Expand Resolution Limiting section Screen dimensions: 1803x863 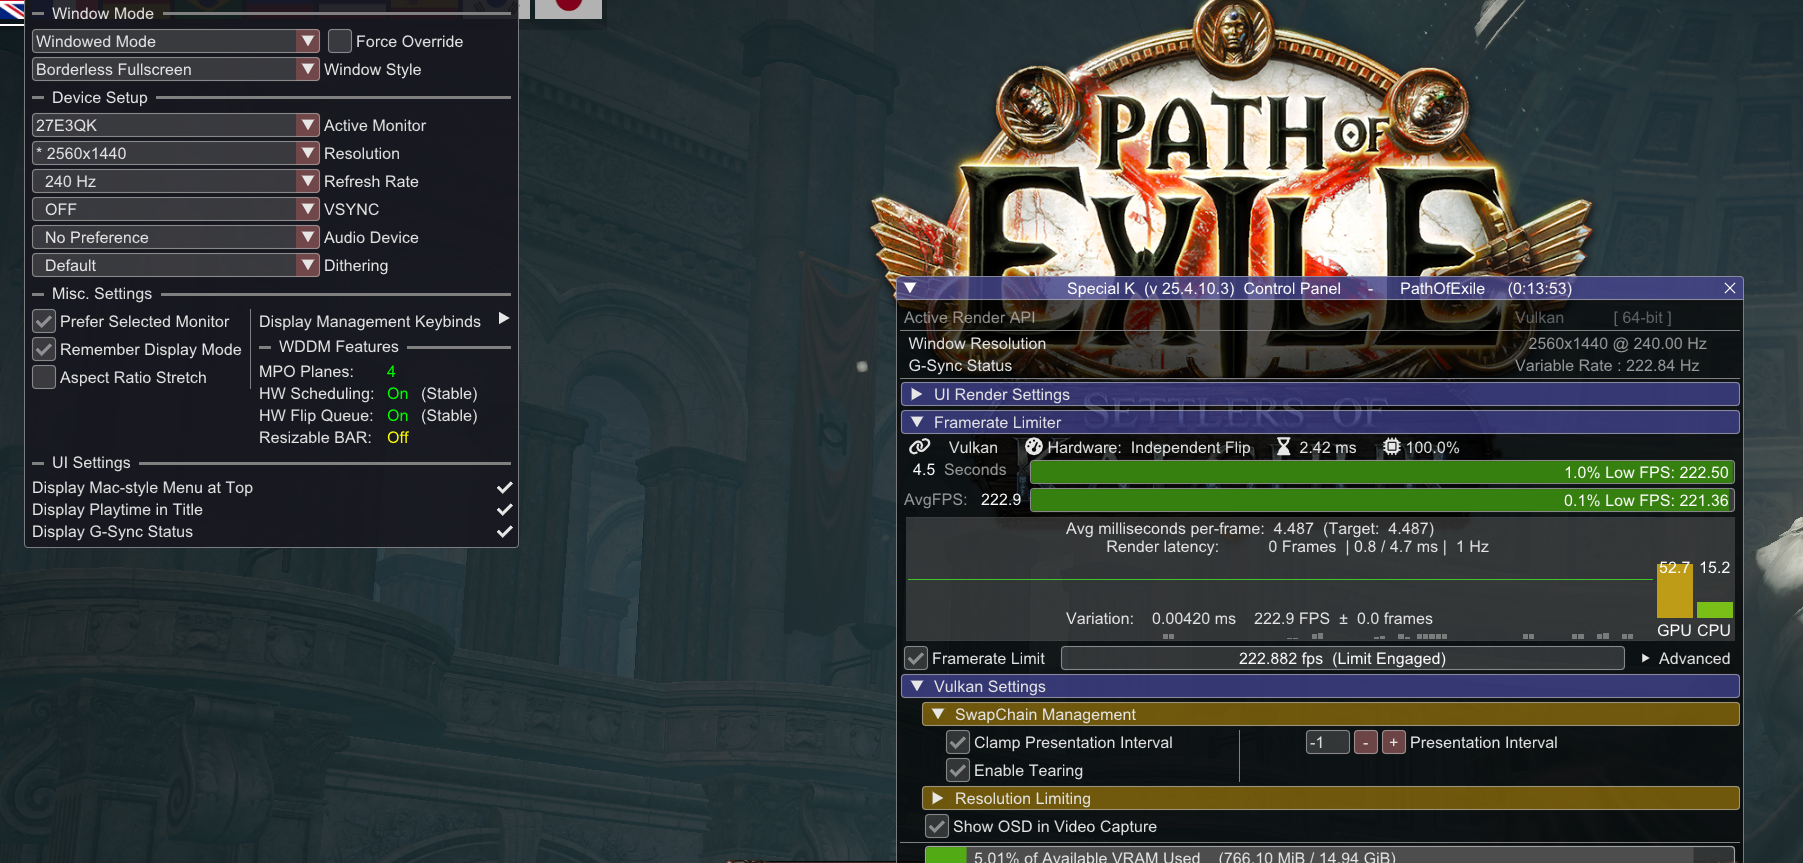tap(1330, 798)
